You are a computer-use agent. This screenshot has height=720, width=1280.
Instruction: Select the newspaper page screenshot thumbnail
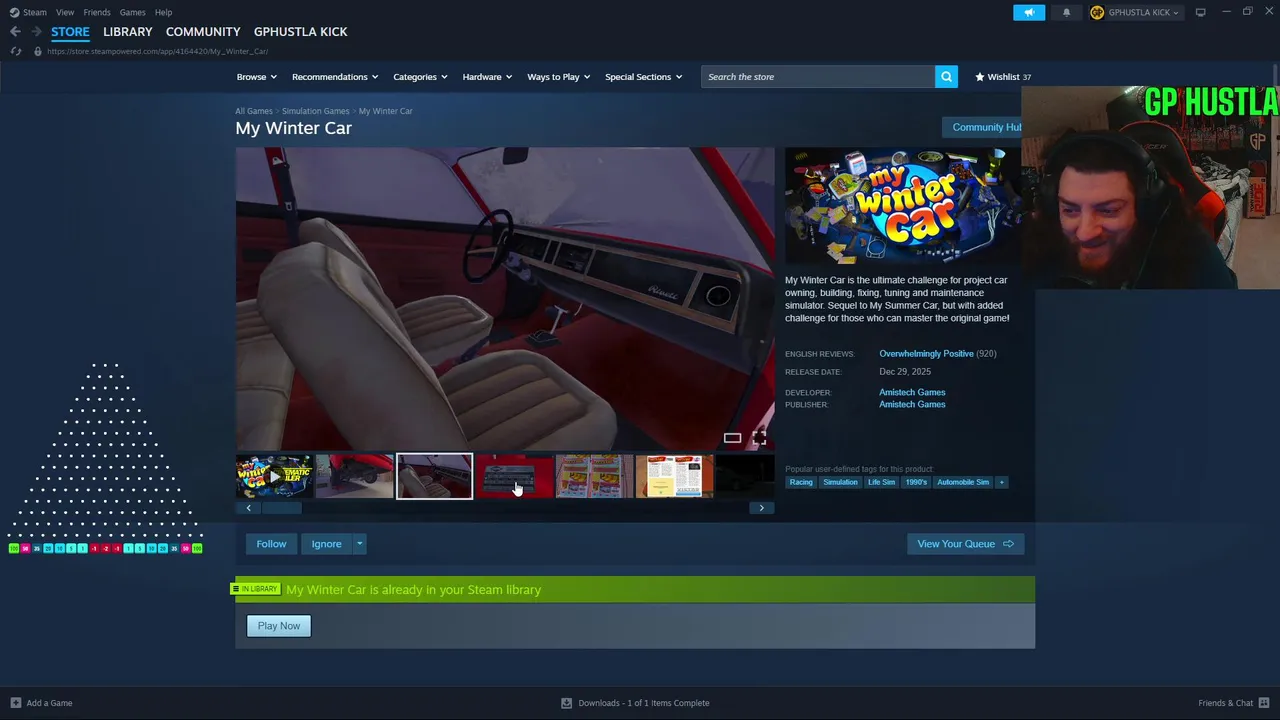[x=674, y=476]
